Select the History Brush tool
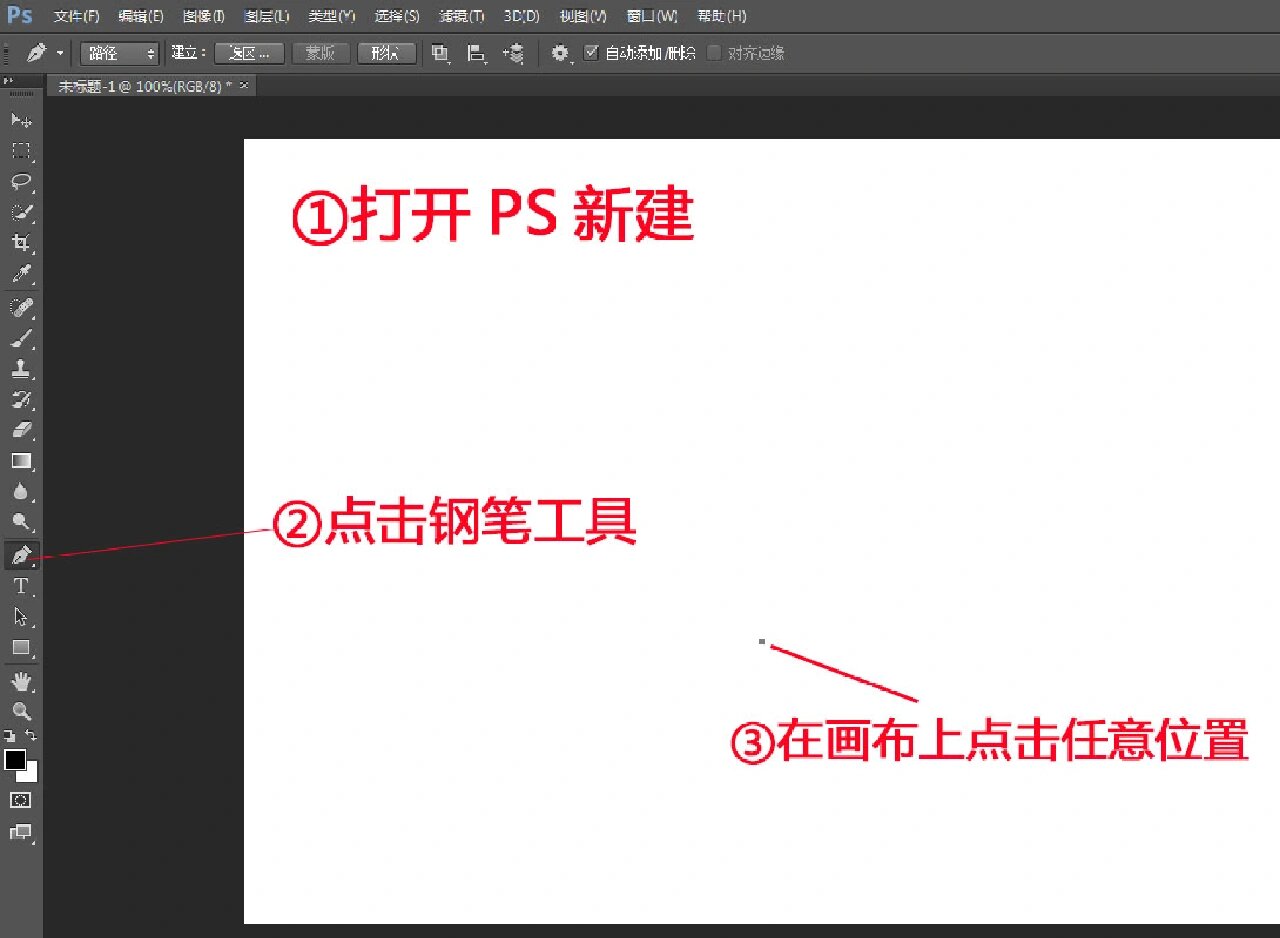Image resolution: width=1280 pixels, height=938 pixels. (x=21, y=400)
